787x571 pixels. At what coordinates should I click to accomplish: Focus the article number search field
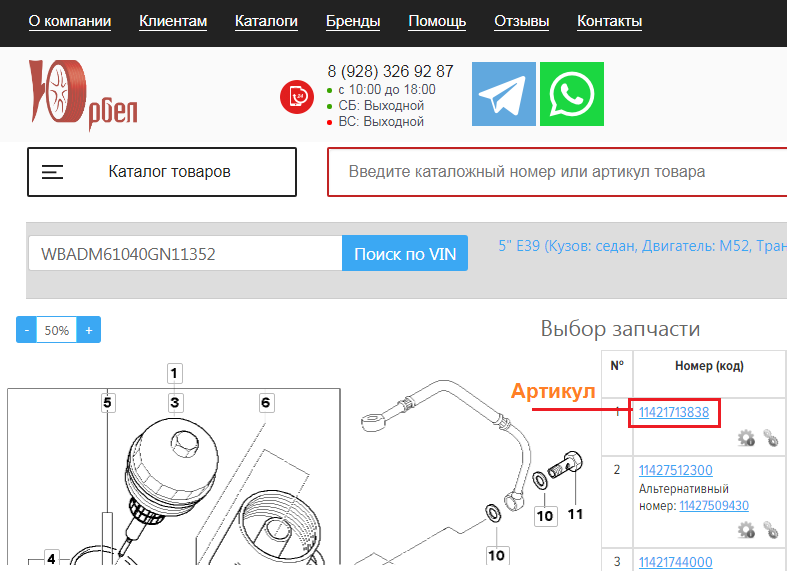point(557,172)
